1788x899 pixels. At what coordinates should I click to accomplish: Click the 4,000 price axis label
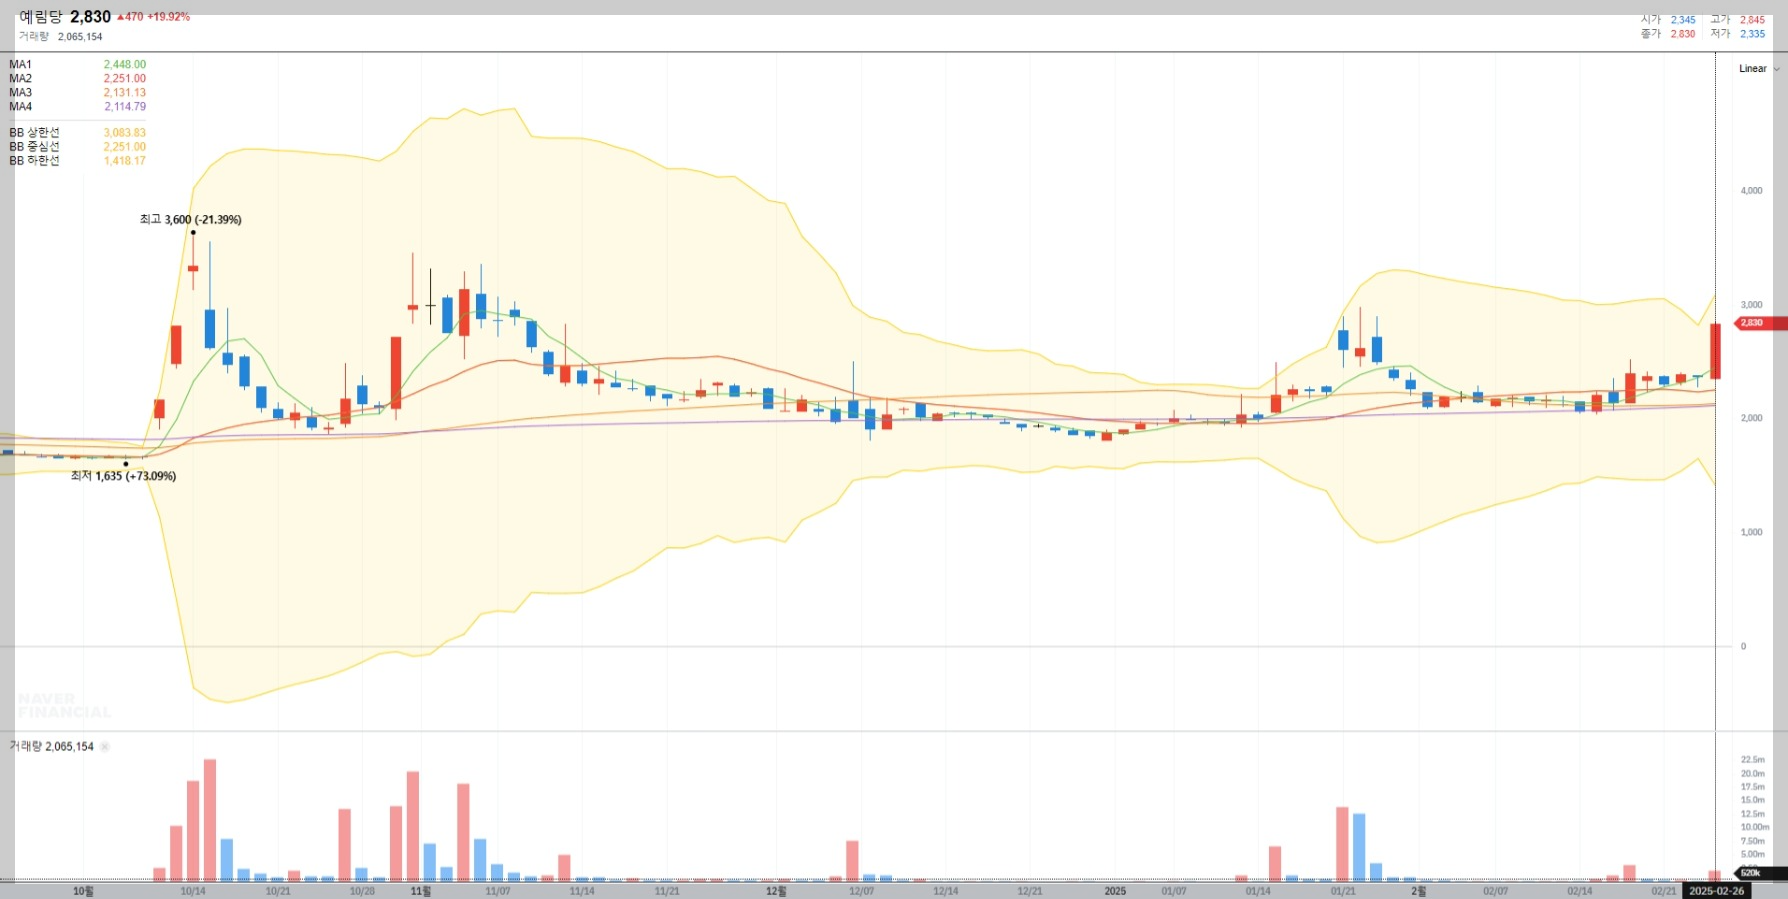pos(1751,191)
